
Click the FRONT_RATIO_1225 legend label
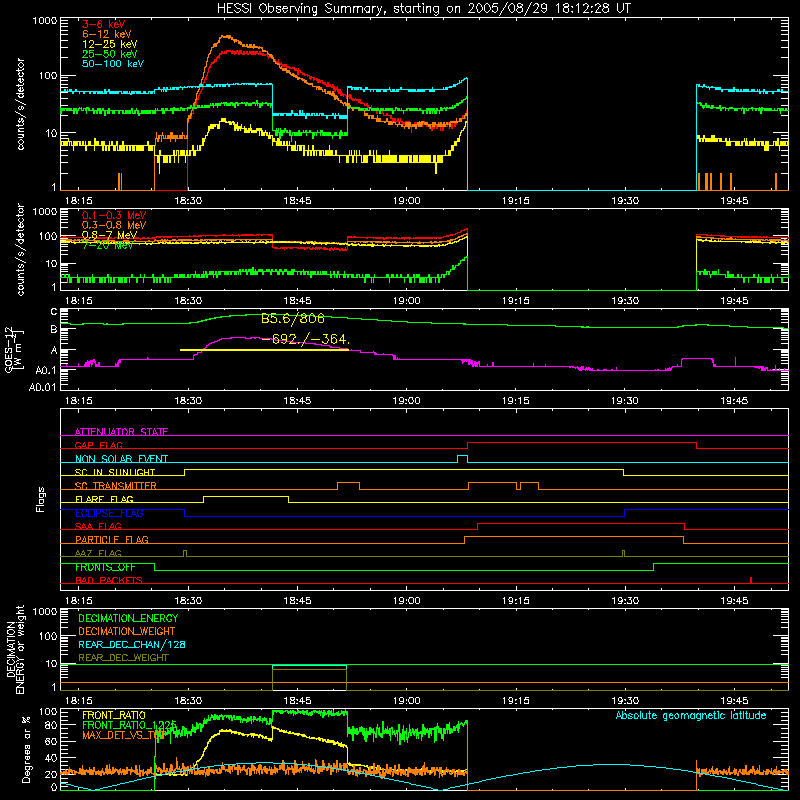pos(129,725)
